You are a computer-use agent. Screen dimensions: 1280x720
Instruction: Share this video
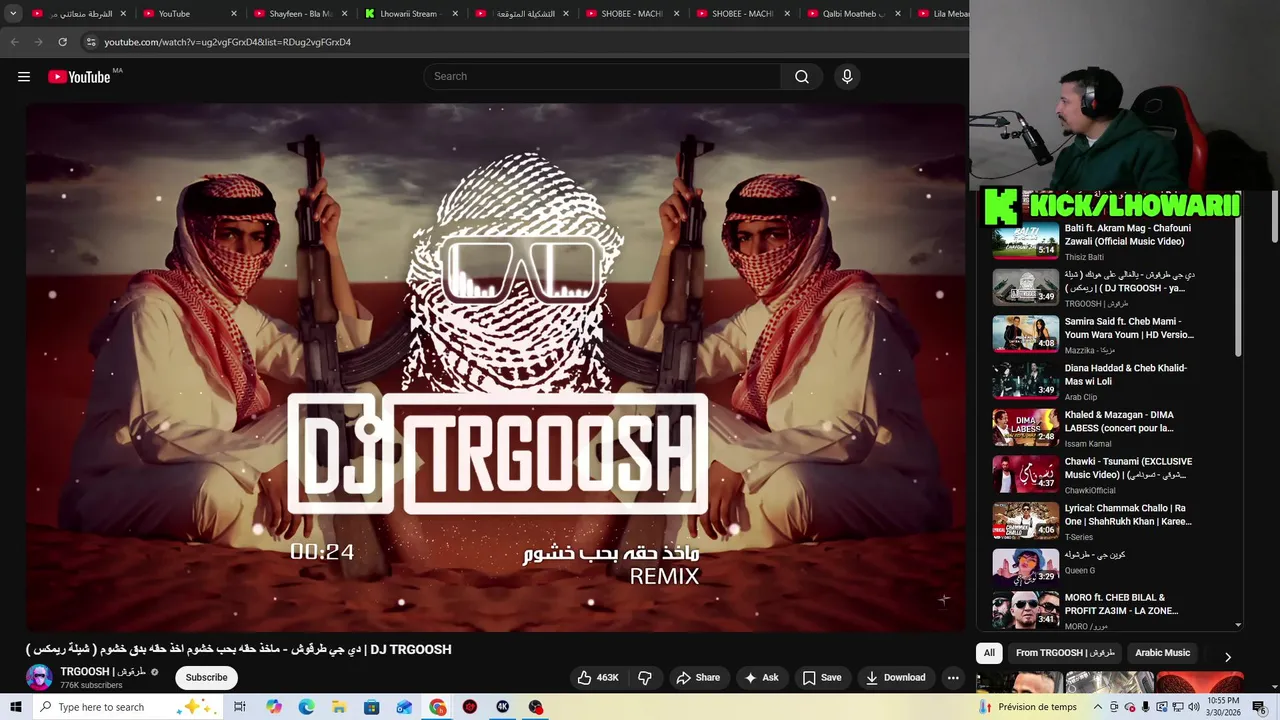(x=698, y=678)
